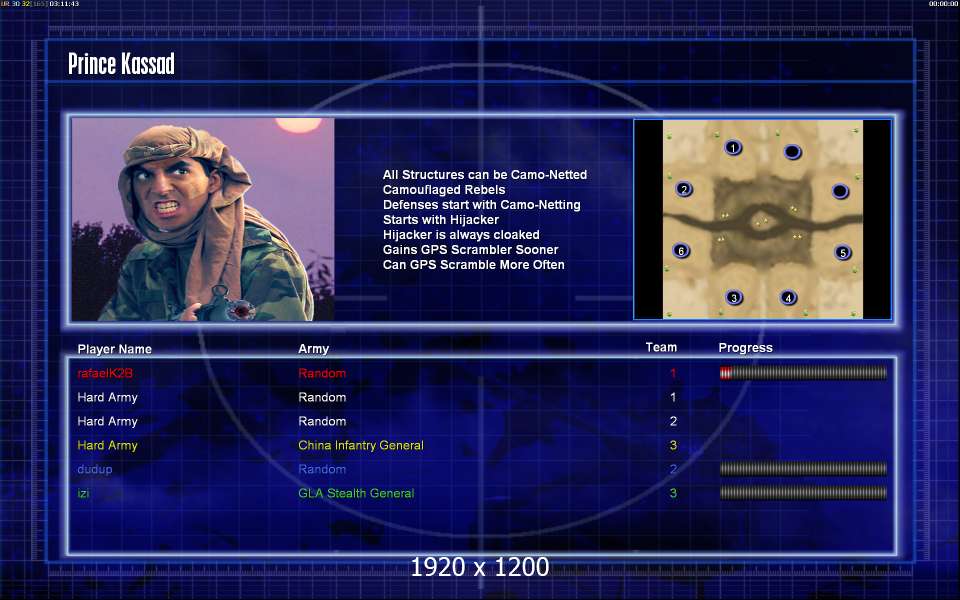
Task: Click start position marker 4 on map
Action: coord(789,298)
